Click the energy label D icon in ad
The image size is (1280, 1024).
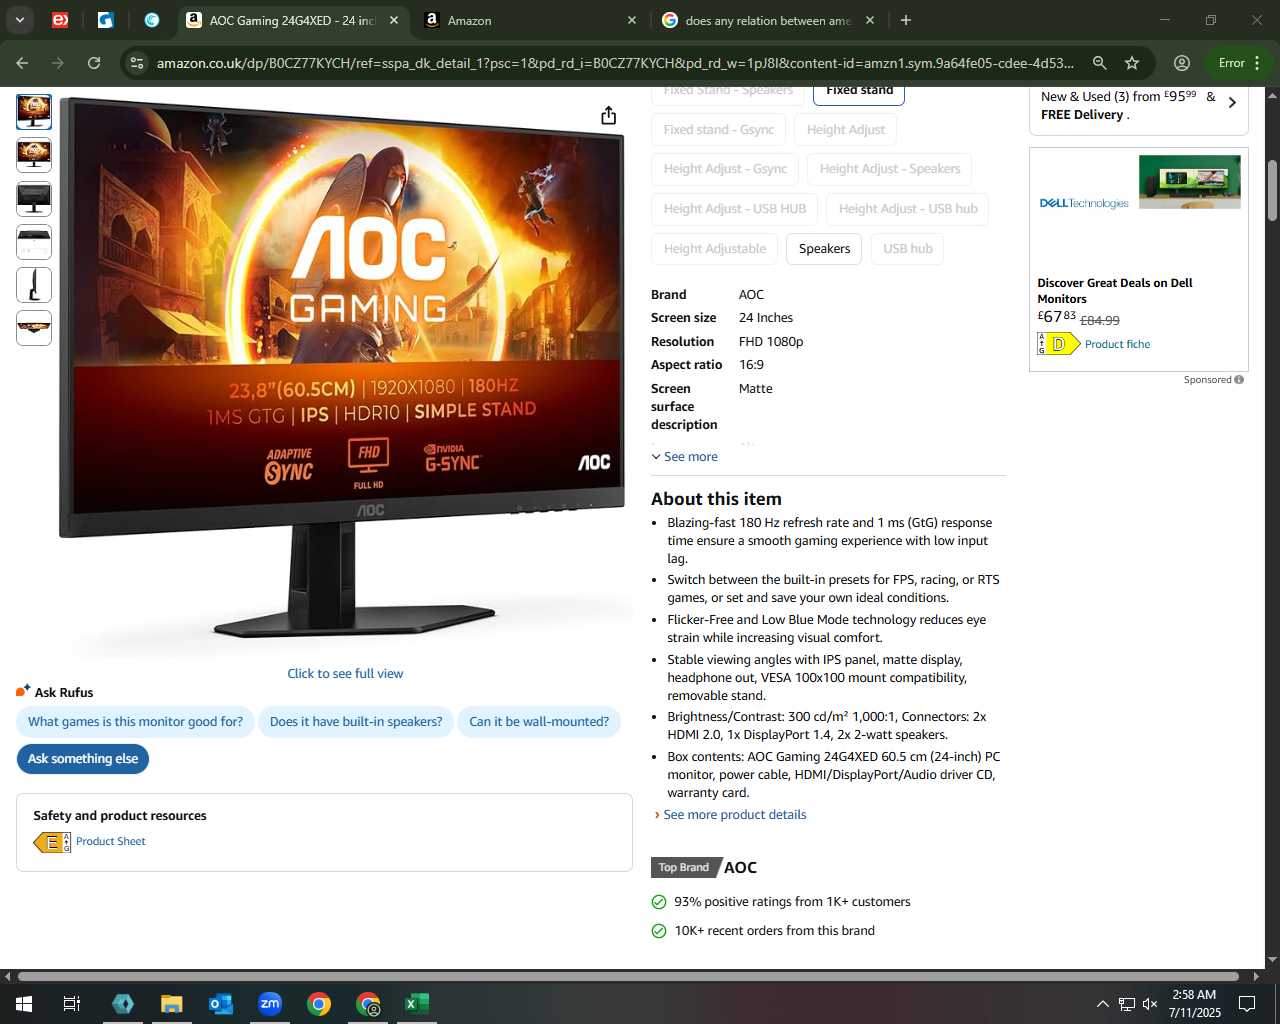(x=1058, y=345)
